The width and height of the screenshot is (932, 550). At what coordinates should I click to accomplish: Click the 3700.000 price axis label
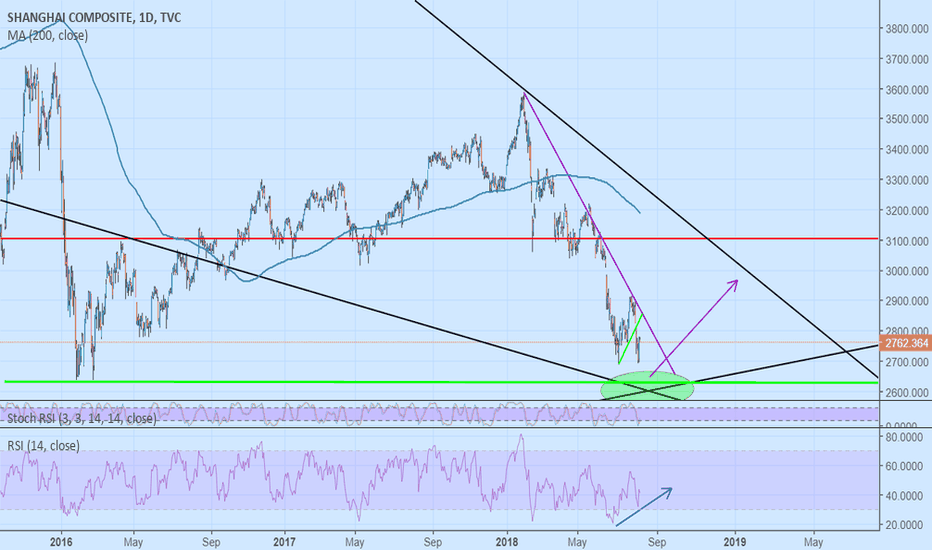click(x=906, y=59)
